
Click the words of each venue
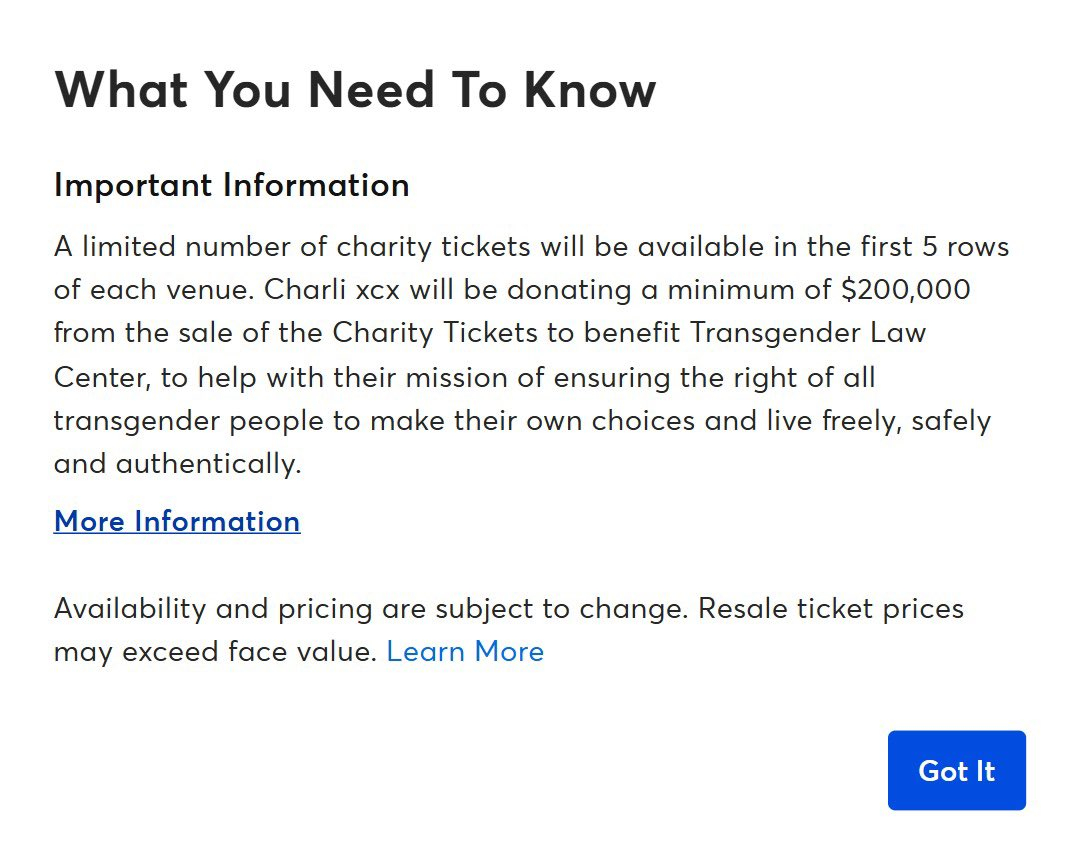154,290
